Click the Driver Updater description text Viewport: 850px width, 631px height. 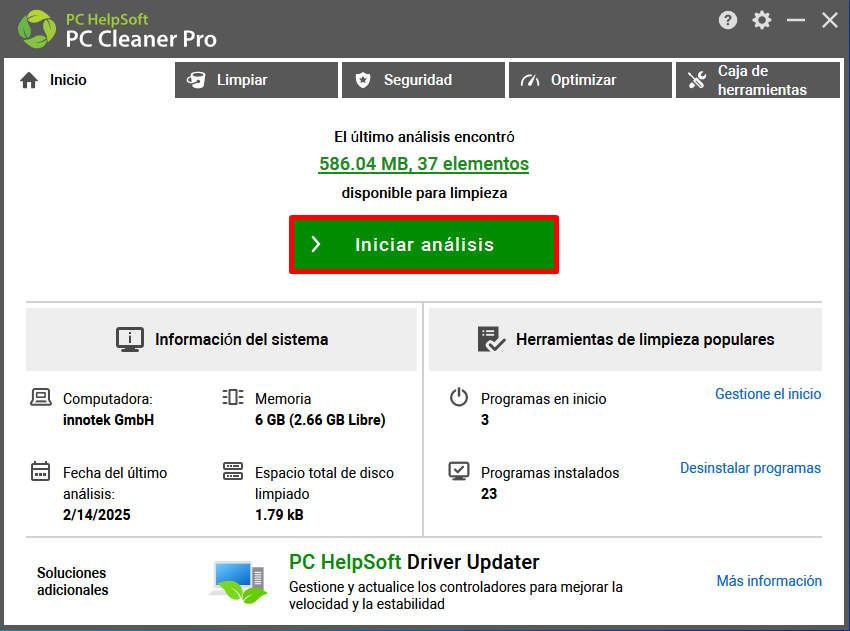click(455, 596)
